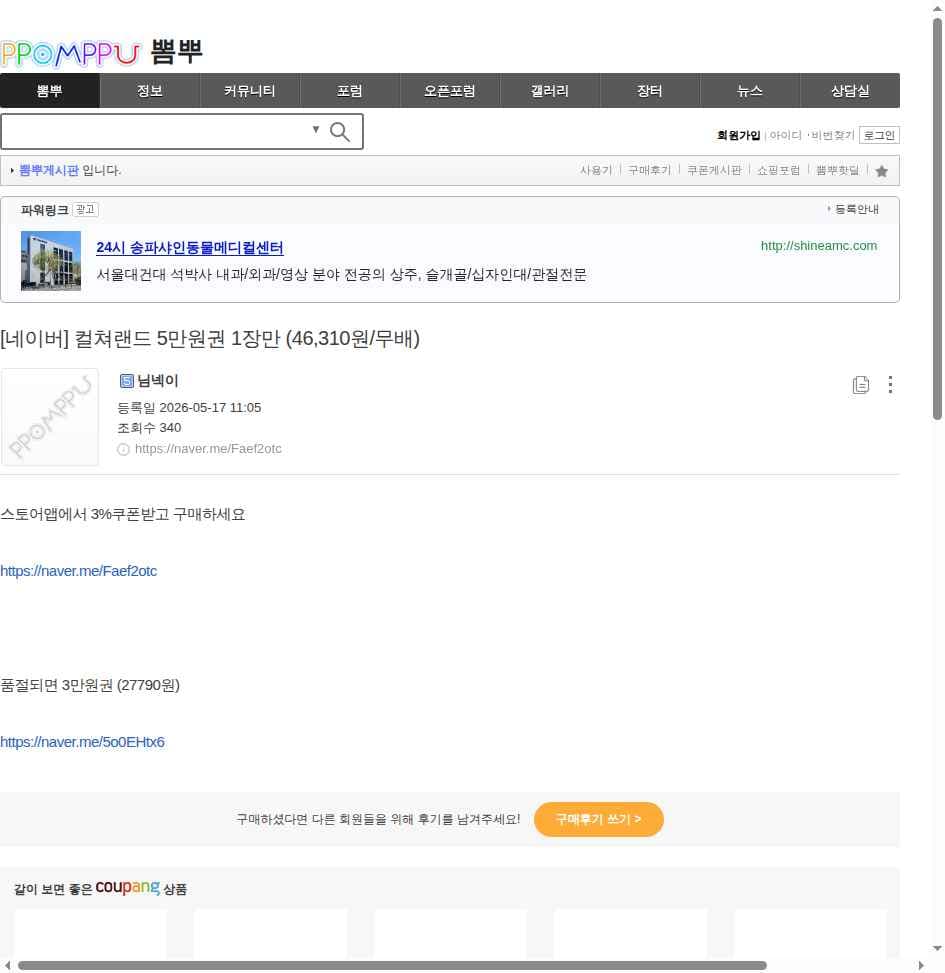This screenshot has height=973, width=945.
Task: Click the 회원가입 link
Action: (738, 135)
